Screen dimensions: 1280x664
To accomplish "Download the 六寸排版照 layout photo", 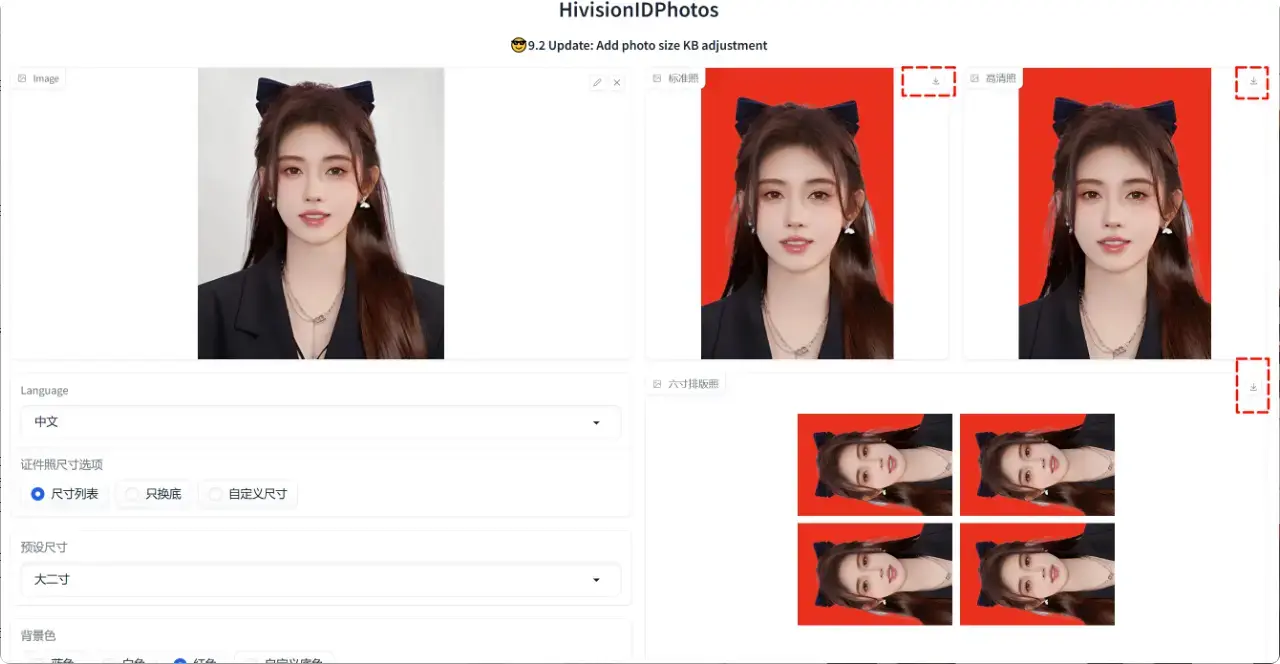I will (1253, 387).
